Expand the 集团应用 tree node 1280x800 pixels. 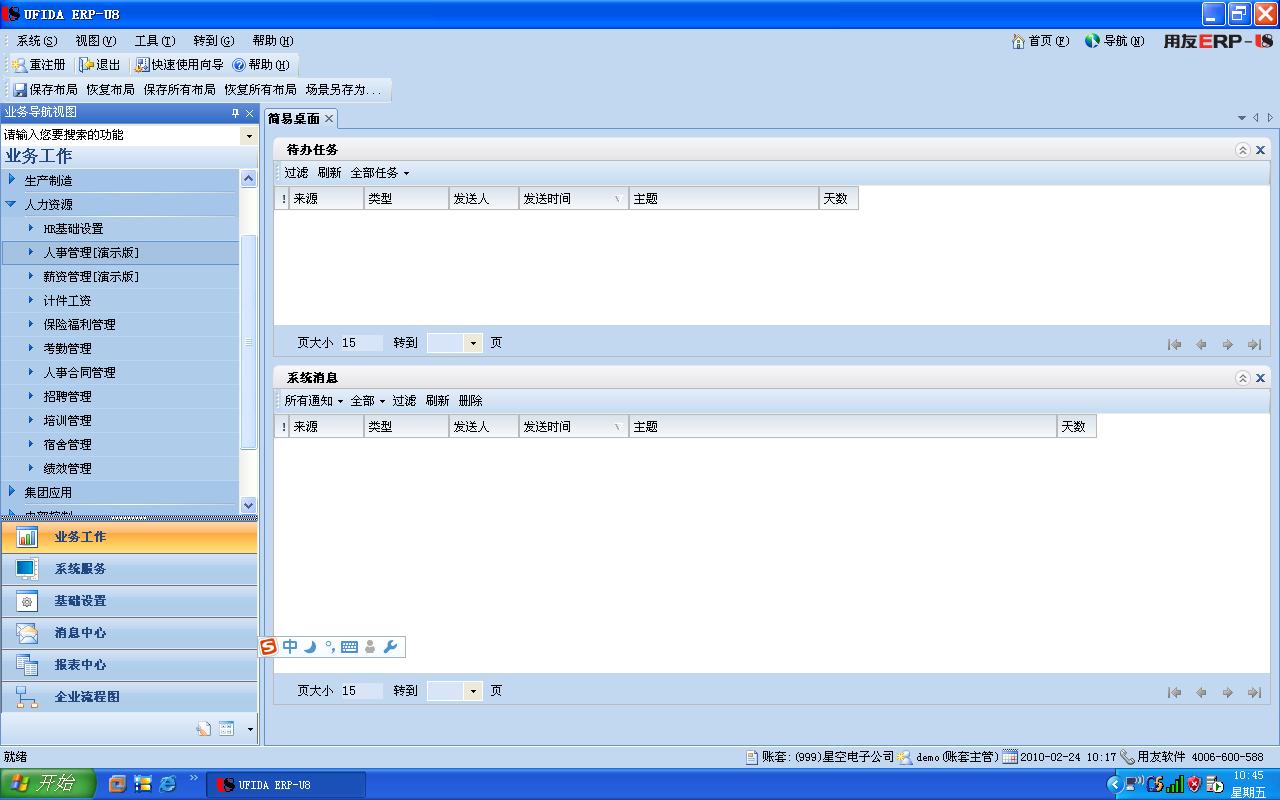12,492
